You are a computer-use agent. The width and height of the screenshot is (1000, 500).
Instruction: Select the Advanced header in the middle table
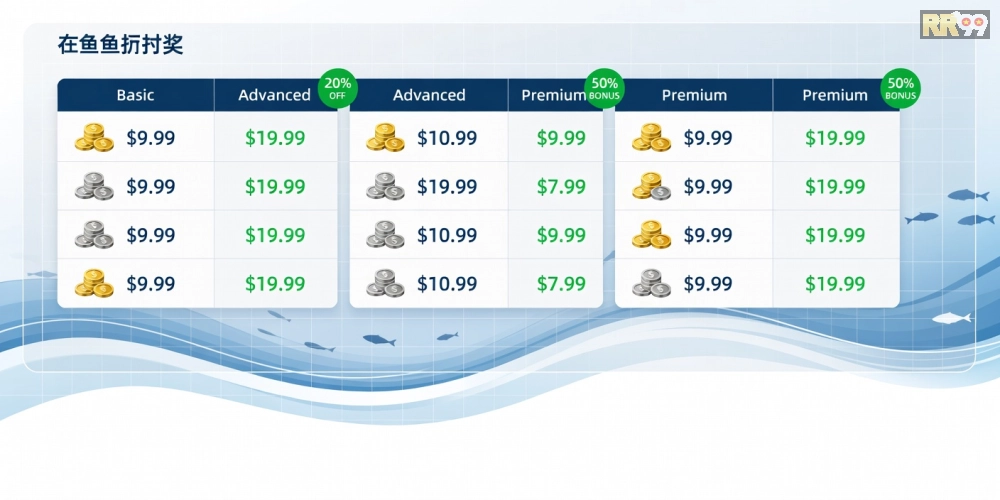[x=429, y=95]
